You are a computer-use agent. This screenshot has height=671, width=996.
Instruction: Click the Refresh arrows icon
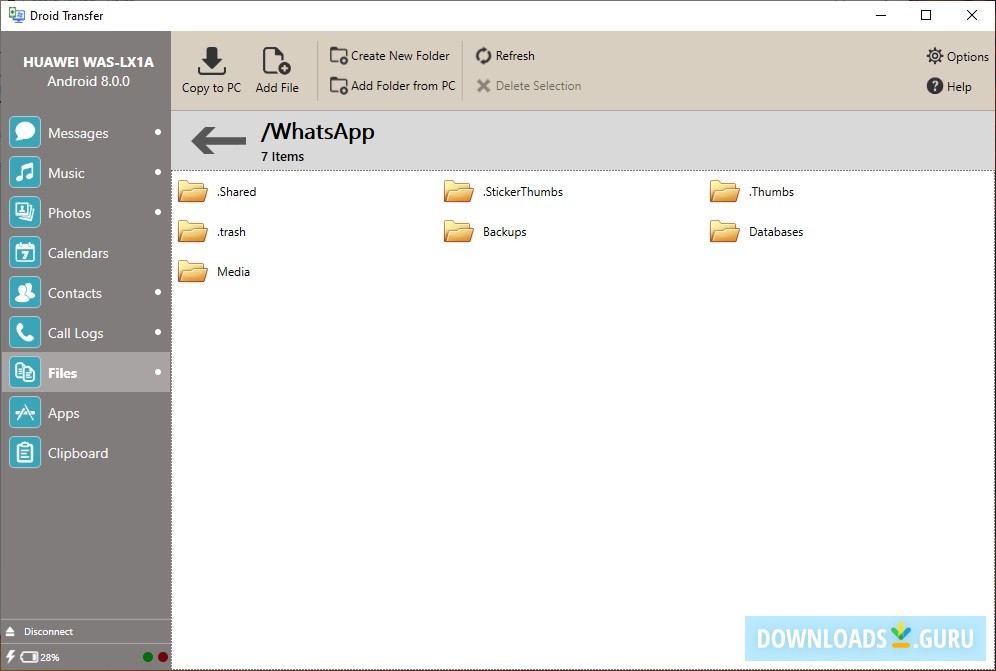(x=483, y=56)
